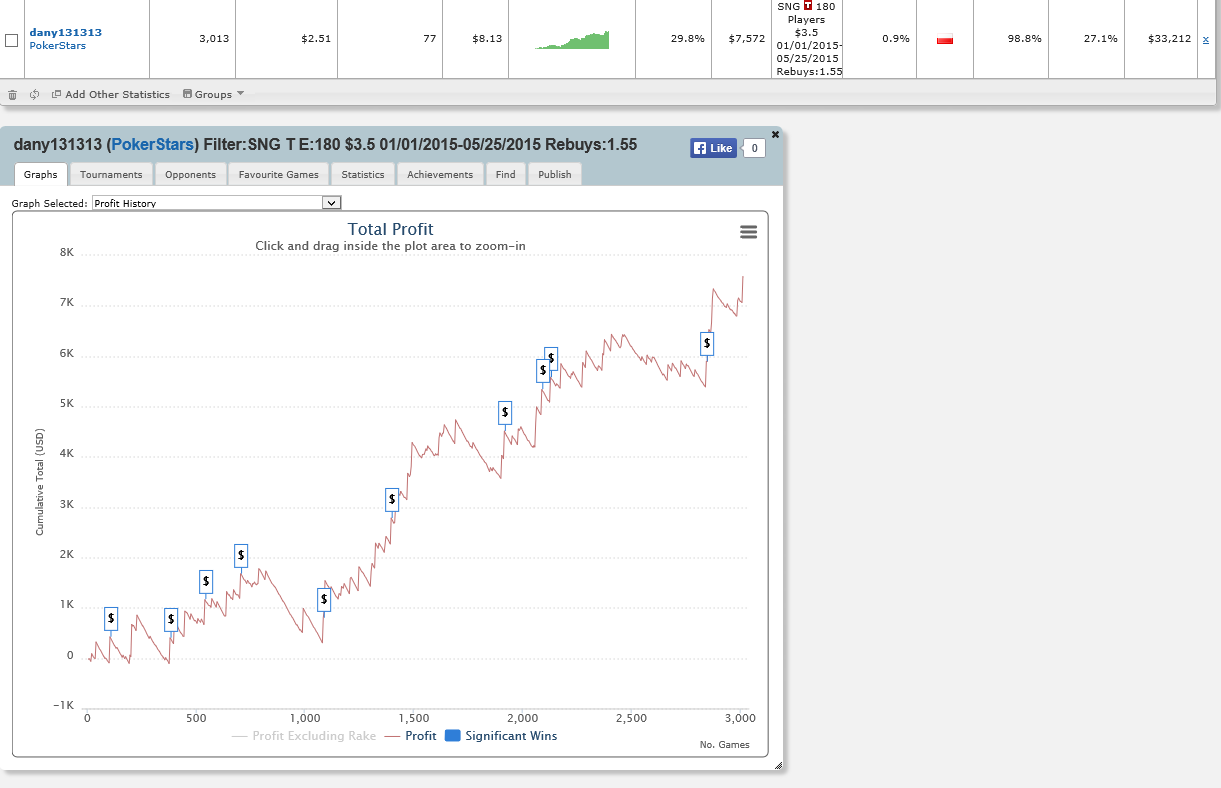The image size is (1221, 788).
Task: Click the $ win marker near 700 games
Action: click(241, 555)
